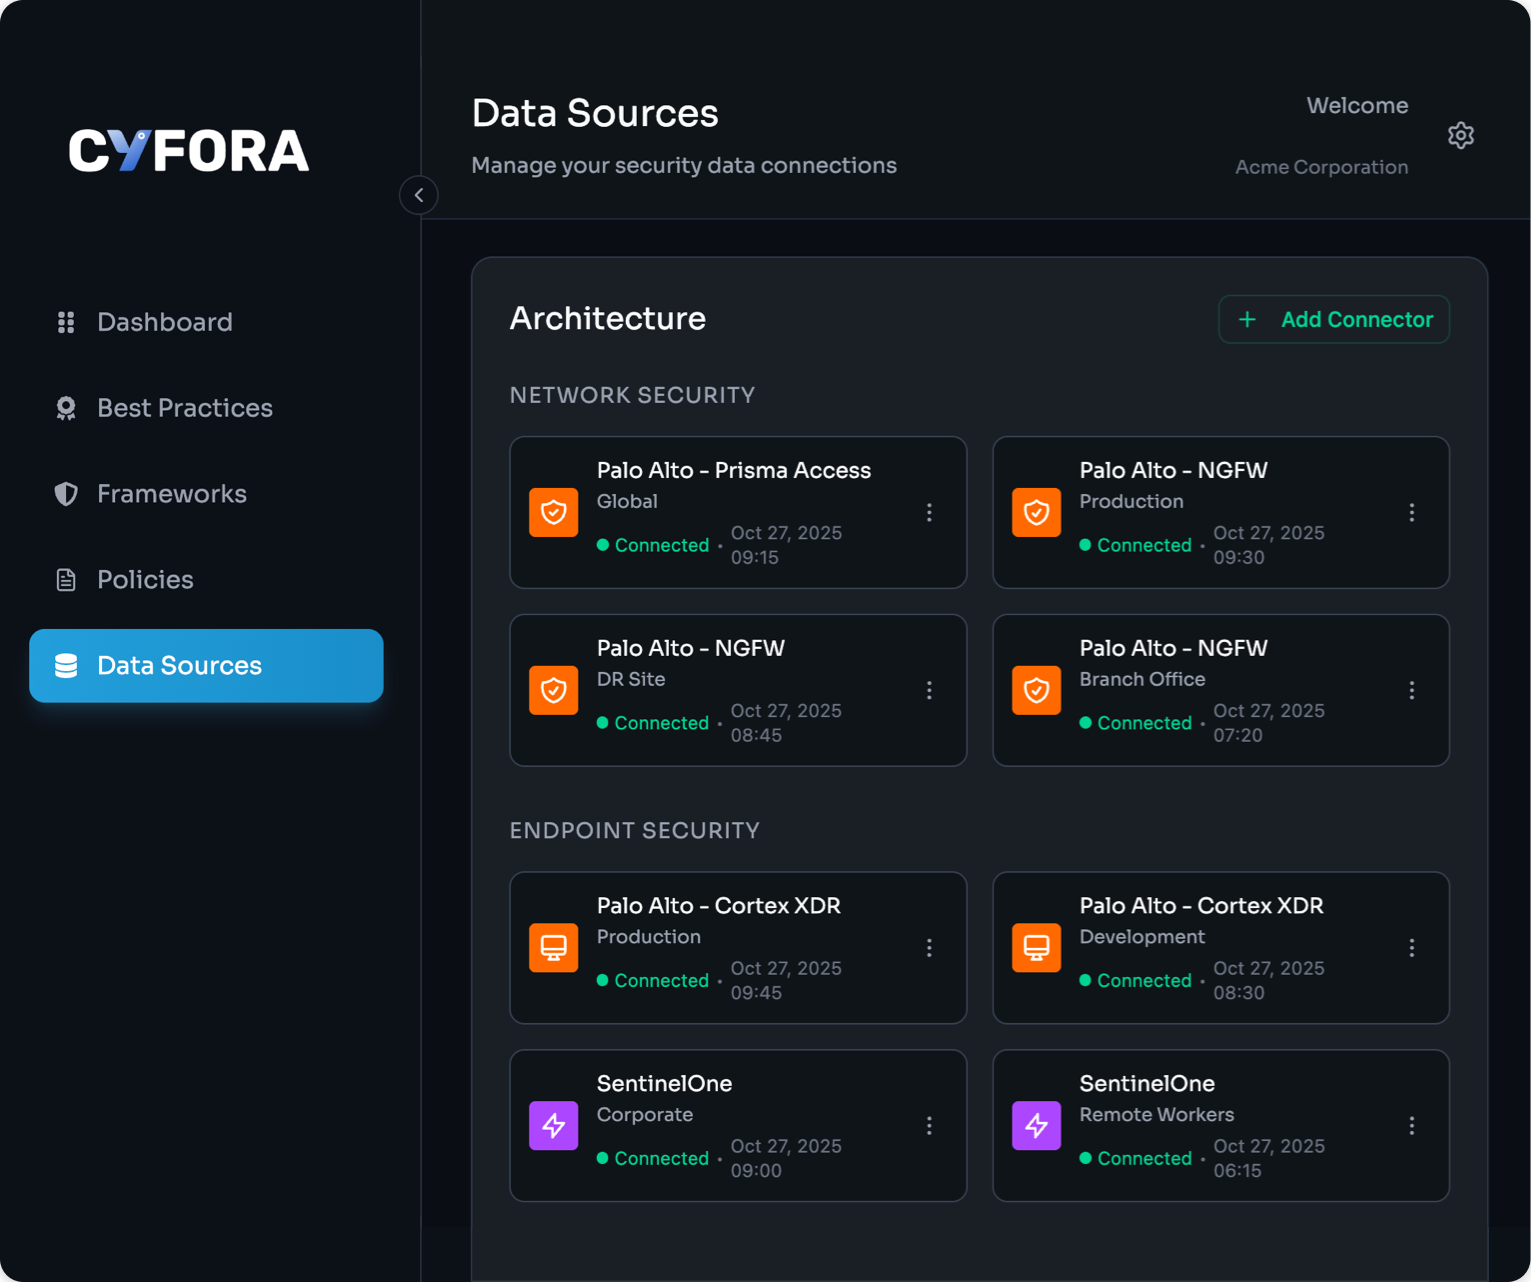Navigate to Frameworks
Image resolution: width=1531 pixels, height=1282 pixels.
(206, 494)
